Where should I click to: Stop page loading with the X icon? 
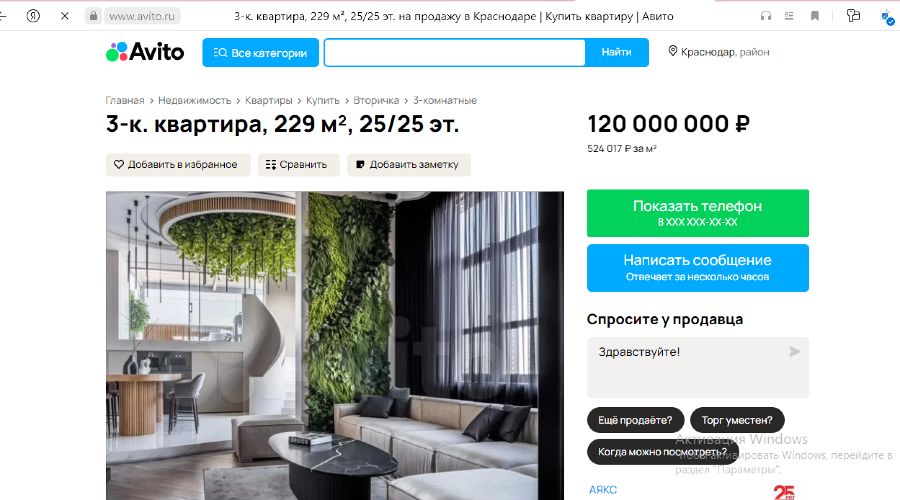tap(65, 16)
